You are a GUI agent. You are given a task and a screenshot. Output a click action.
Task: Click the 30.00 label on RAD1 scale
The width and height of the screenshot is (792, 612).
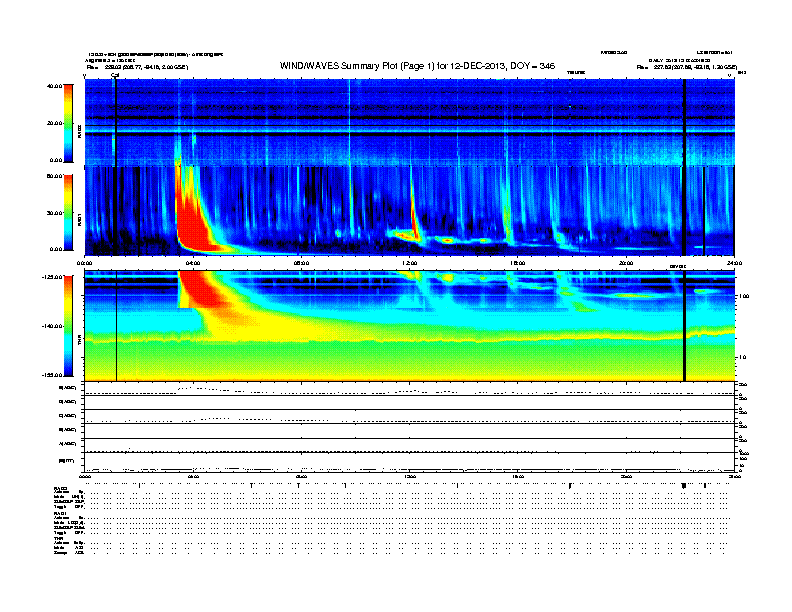click(x=54, y=213)
